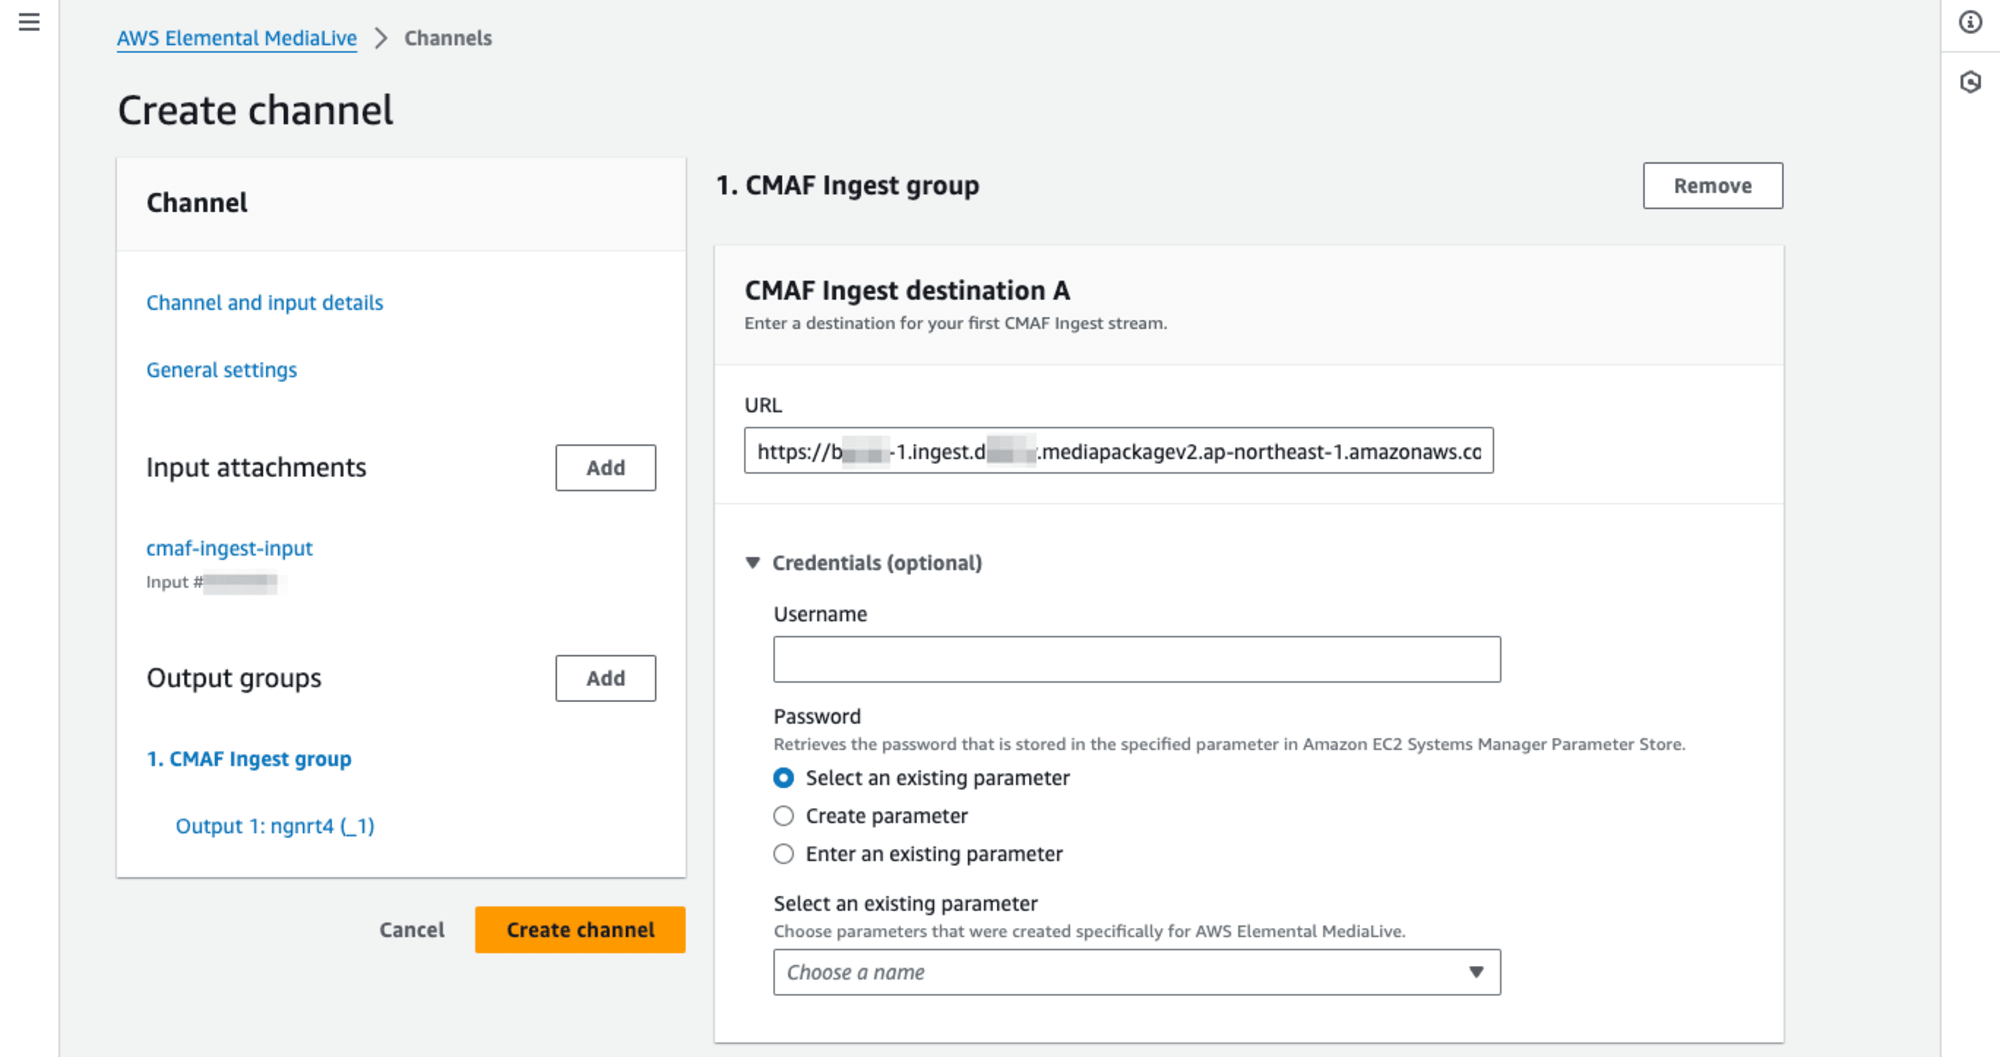
Task: Click the Password label text
Action: point(817,716)
